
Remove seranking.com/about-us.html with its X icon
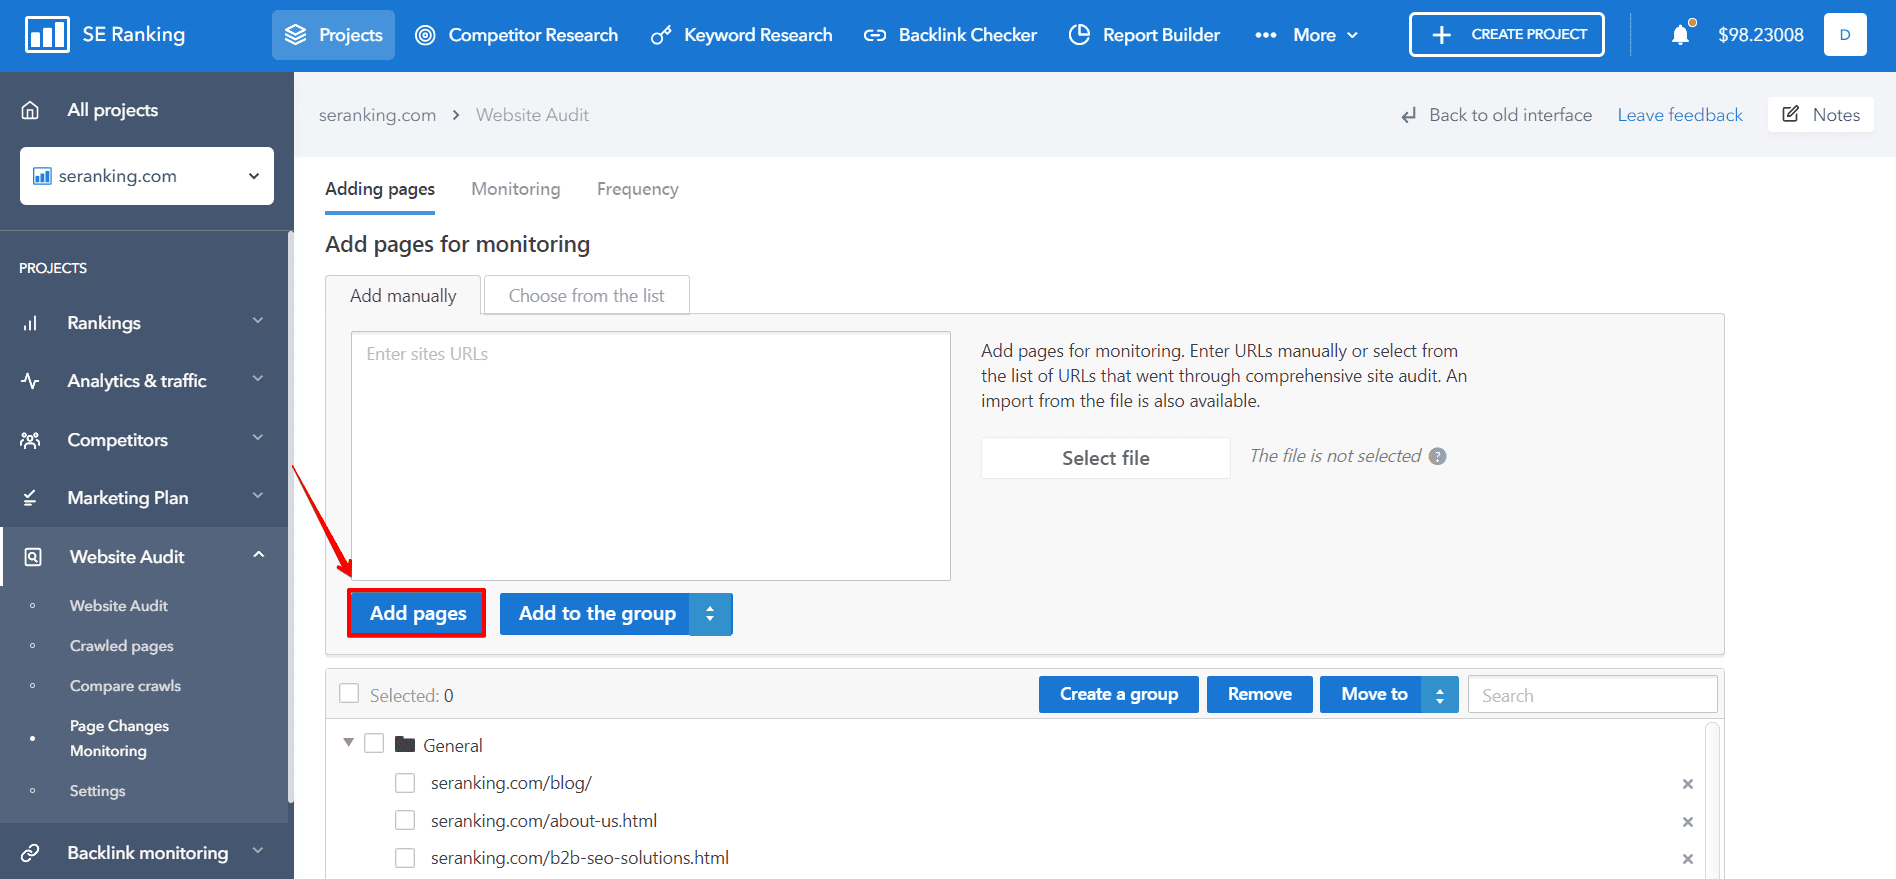pos(1688,822)
